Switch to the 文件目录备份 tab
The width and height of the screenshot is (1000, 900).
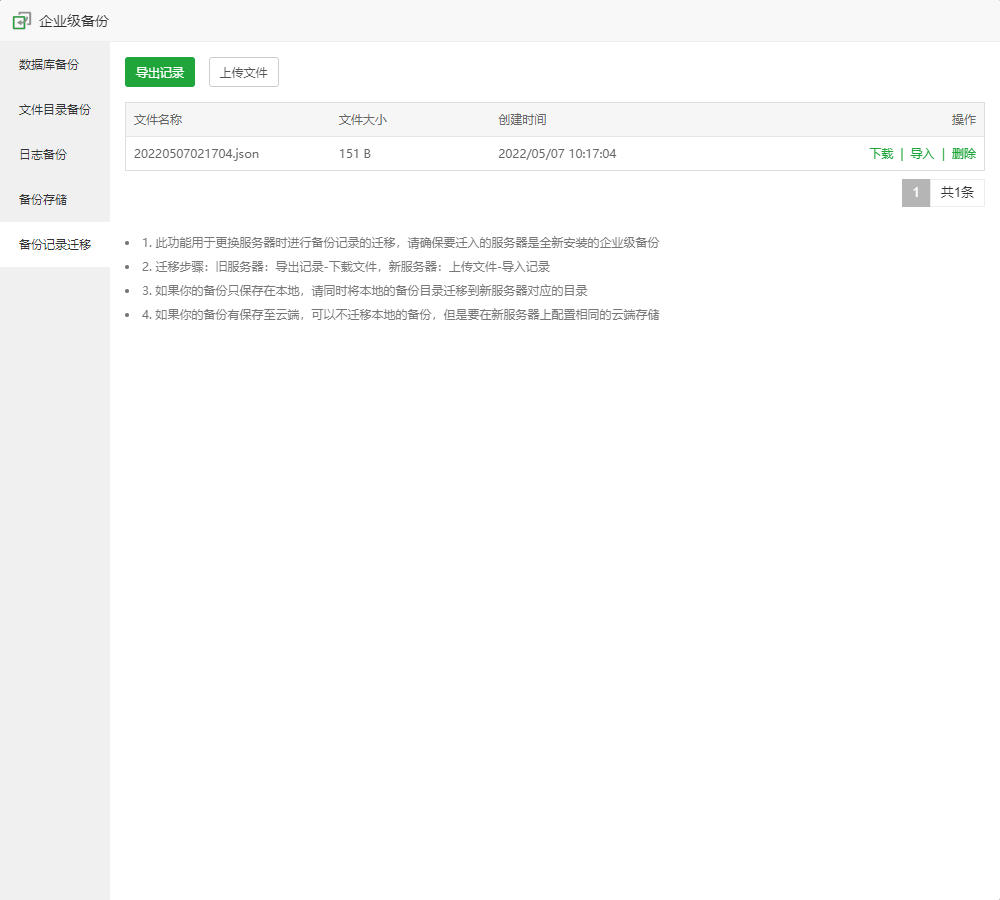(55, 110)
